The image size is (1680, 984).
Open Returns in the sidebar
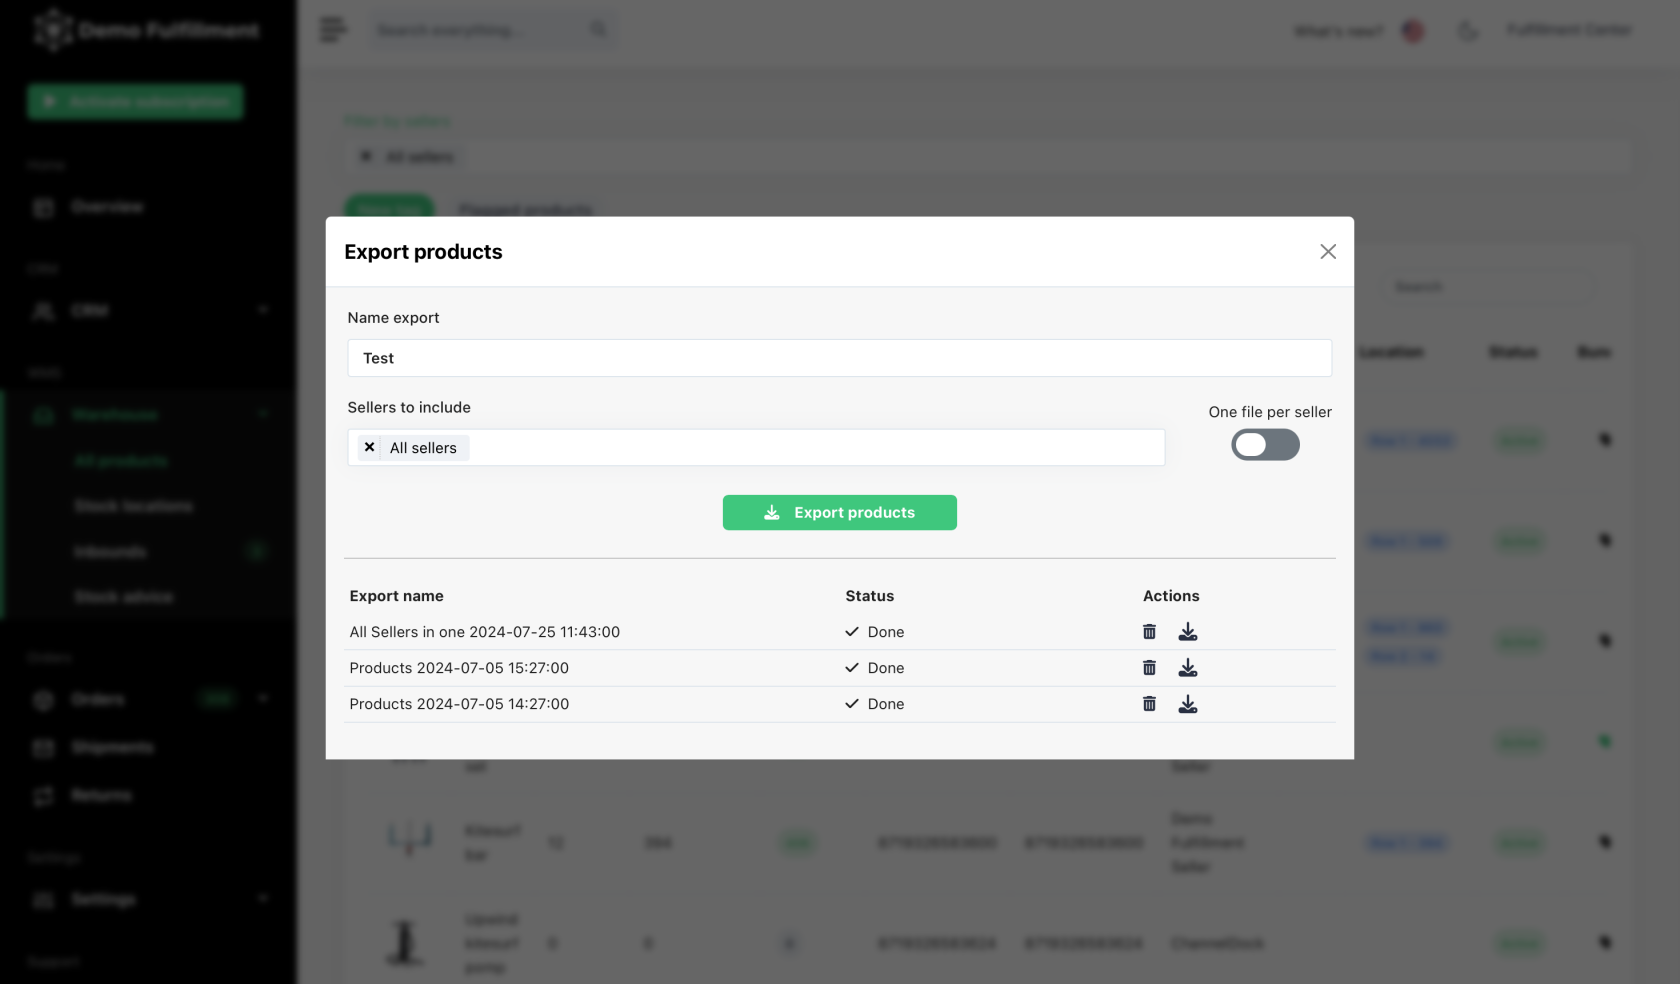[x=101, y=796]
